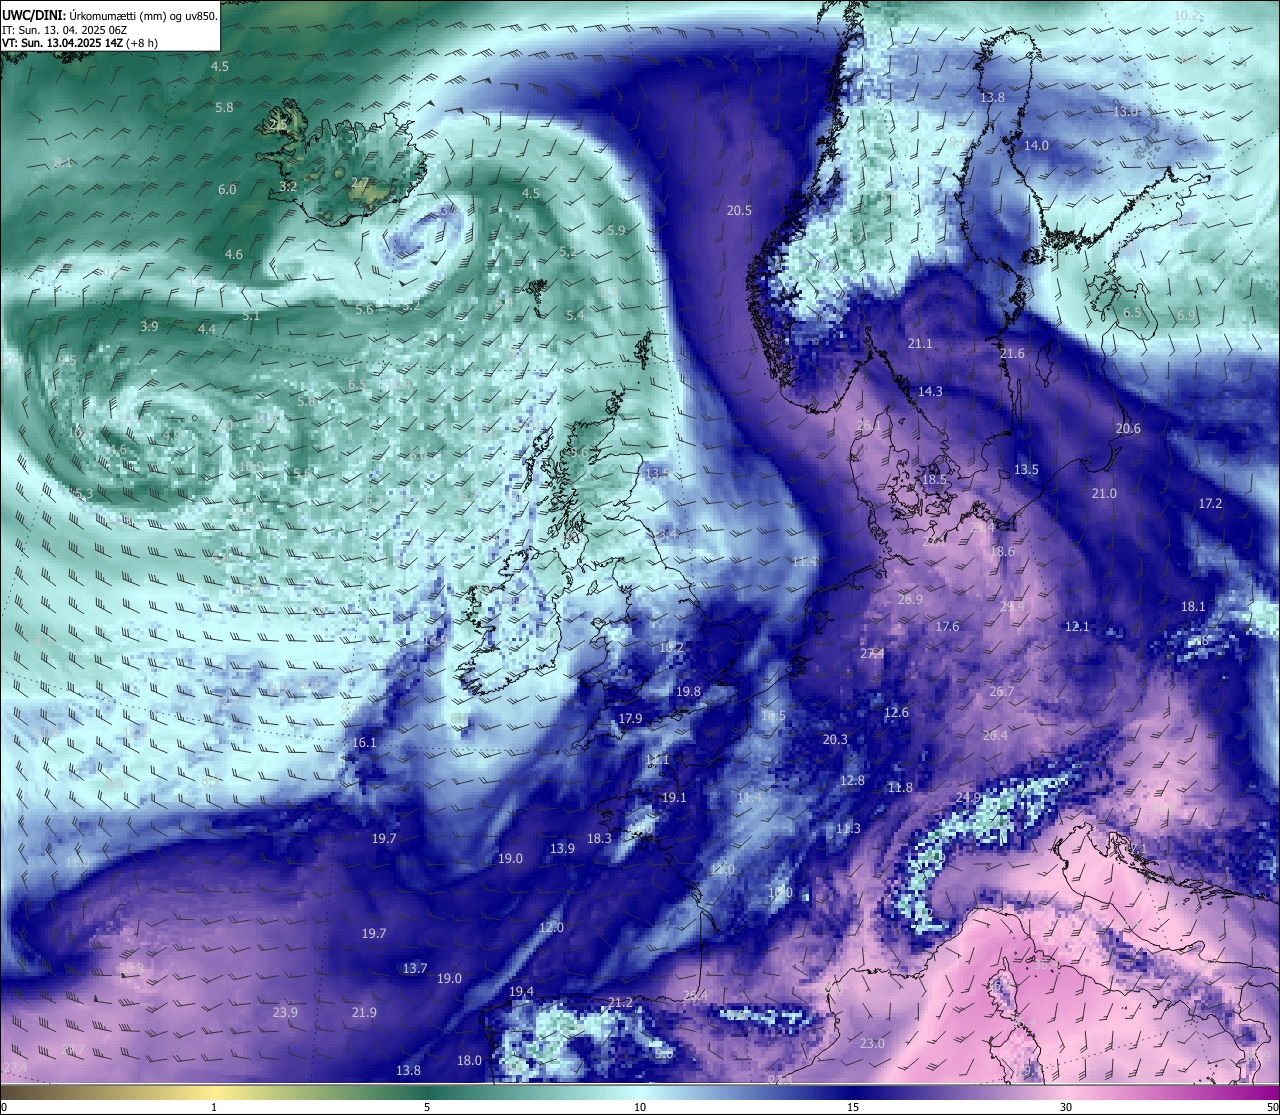Click the title "UWC/DINI: Úrkomumætti (mm) og uv850."
This screenshot has width=1280, height=1115.
tap(110, 16)
